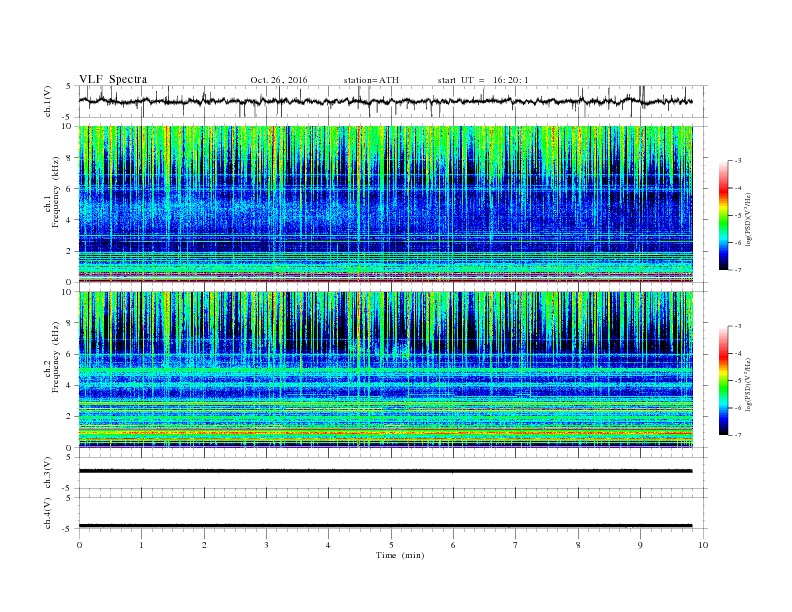792x612 pixels.
Task: Click inside the ch.2 spectrogram panel
Action: (x=385, y=370)
